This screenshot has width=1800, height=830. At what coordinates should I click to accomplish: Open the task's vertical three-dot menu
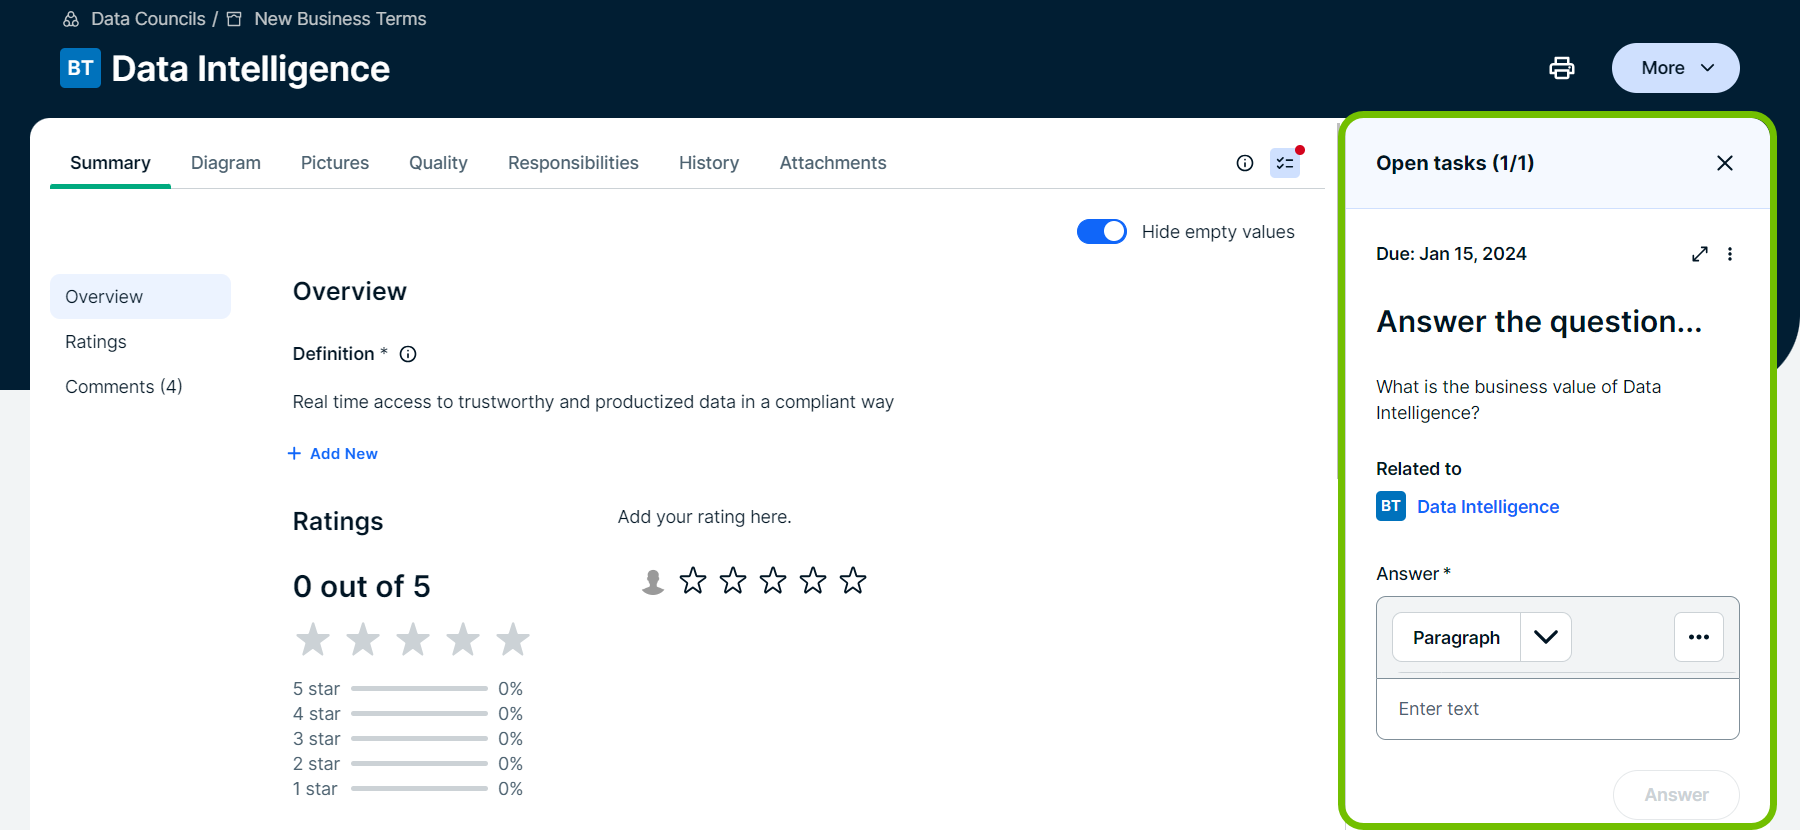pyautogui.click(x=1730, y=254)
